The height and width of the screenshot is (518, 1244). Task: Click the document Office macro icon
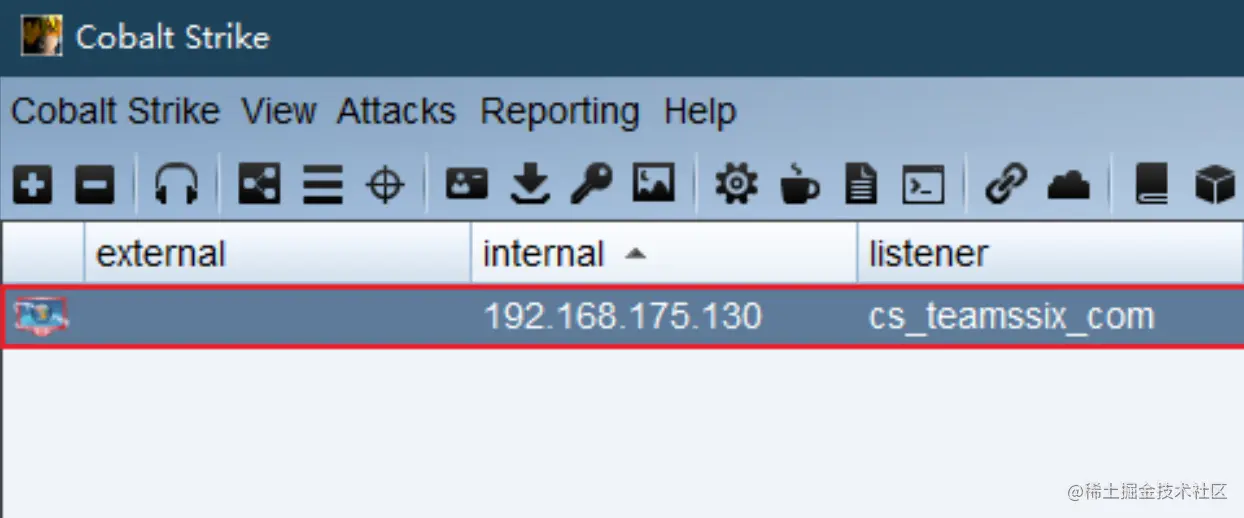(x=861, y=185)
